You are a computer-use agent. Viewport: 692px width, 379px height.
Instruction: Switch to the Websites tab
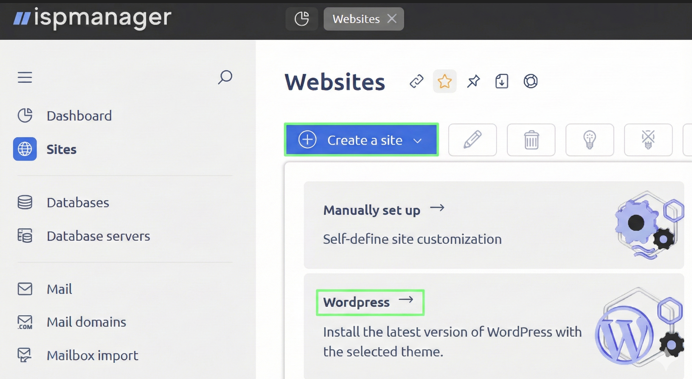click(x=356, y=19)
